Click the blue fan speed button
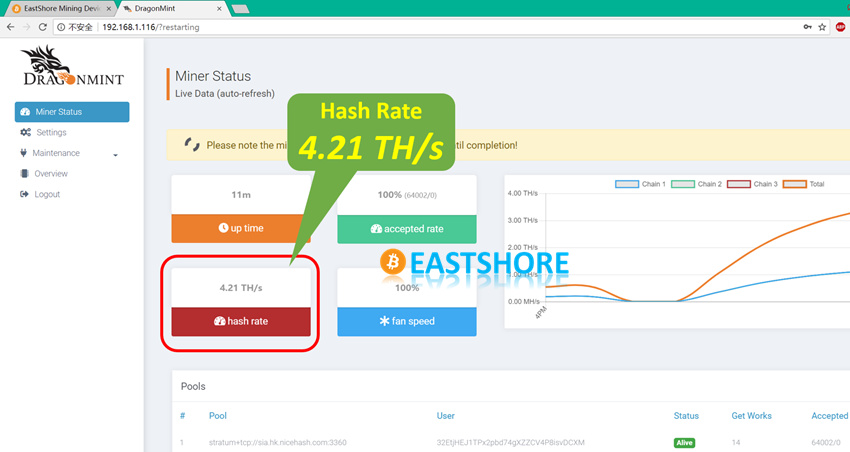850x452 pixels. coord(407,321)
